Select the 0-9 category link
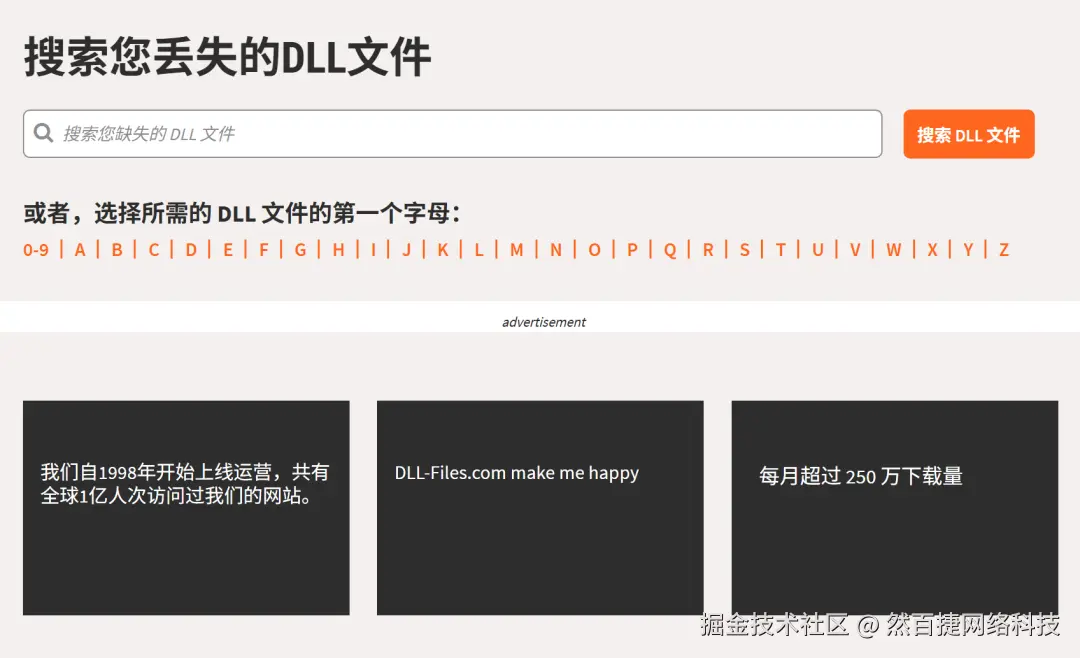This screenshot has width=1080, height=658. click(36, 250)
